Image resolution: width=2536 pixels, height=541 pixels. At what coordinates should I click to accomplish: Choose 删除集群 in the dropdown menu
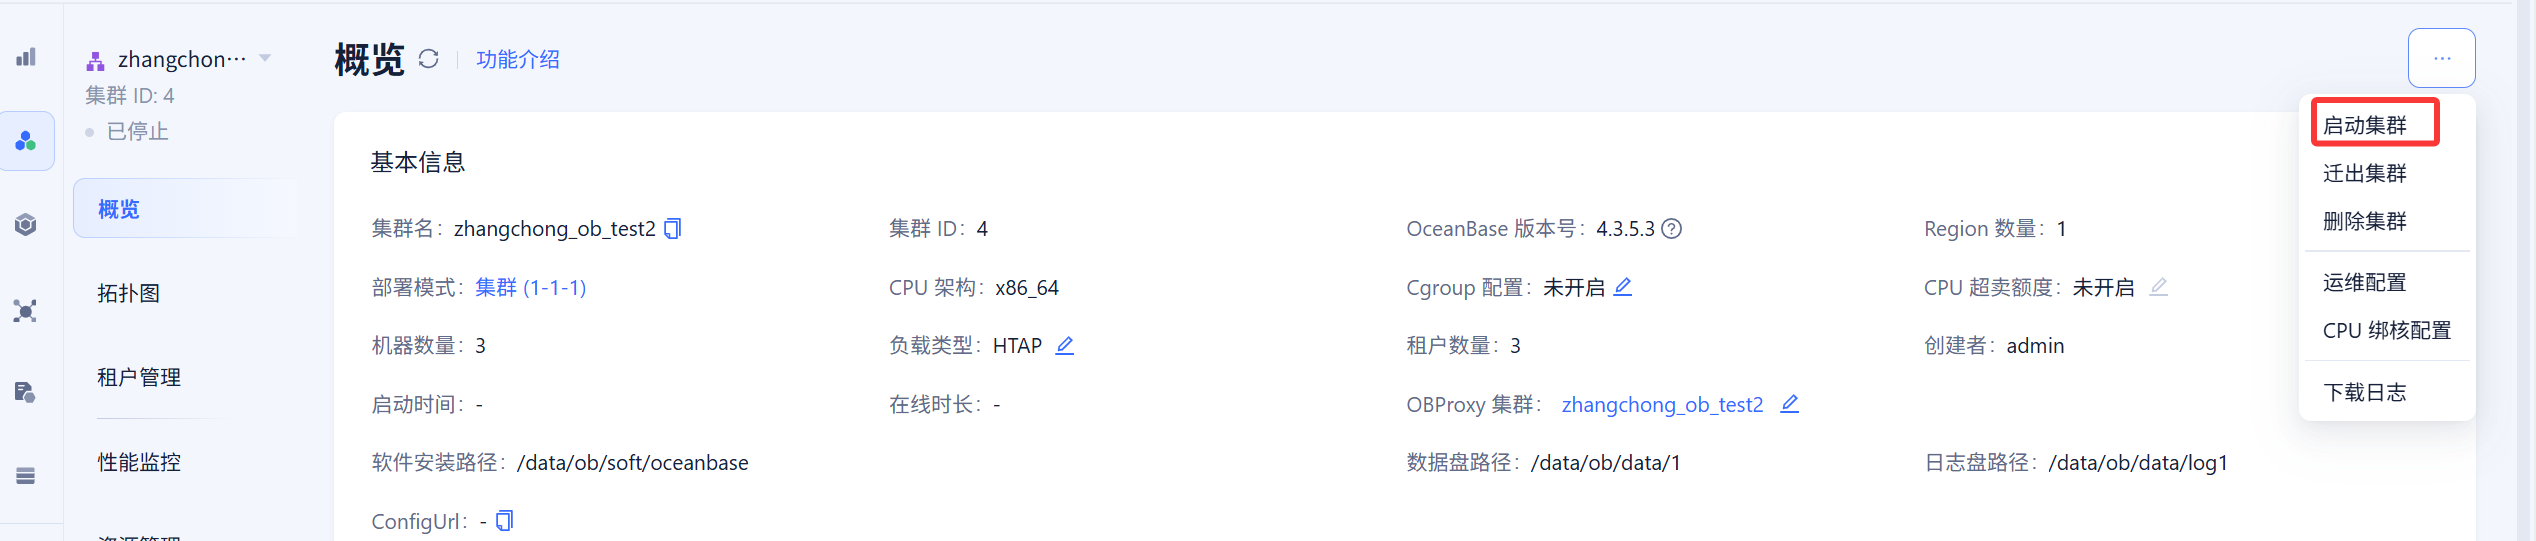coord(2365,221)
